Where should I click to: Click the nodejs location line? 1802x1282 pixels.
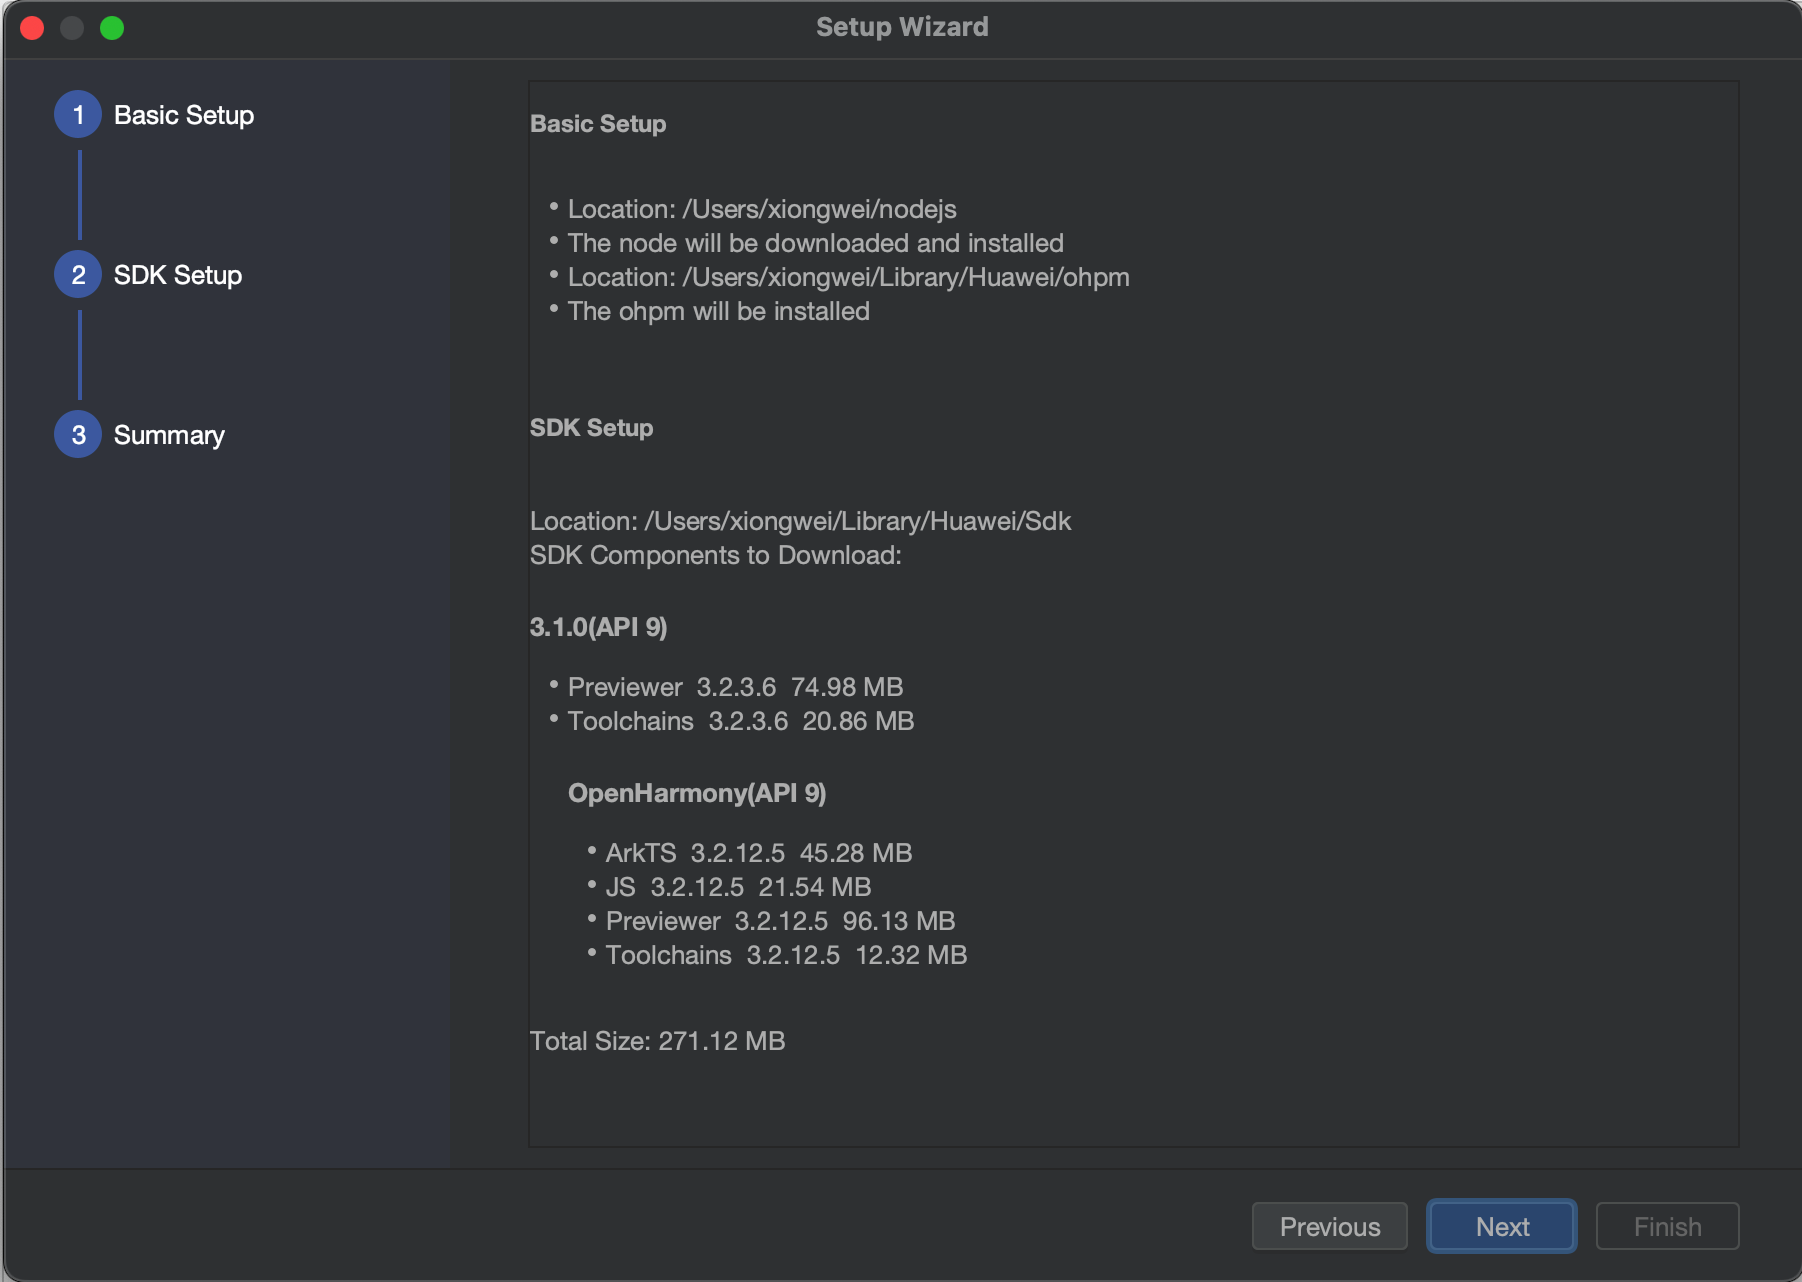point(762,209)
